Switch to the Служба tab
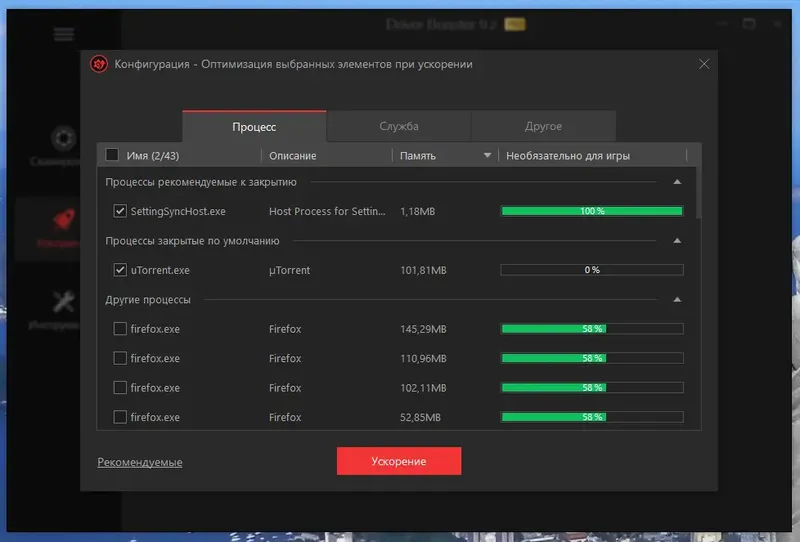 (399, 126)
